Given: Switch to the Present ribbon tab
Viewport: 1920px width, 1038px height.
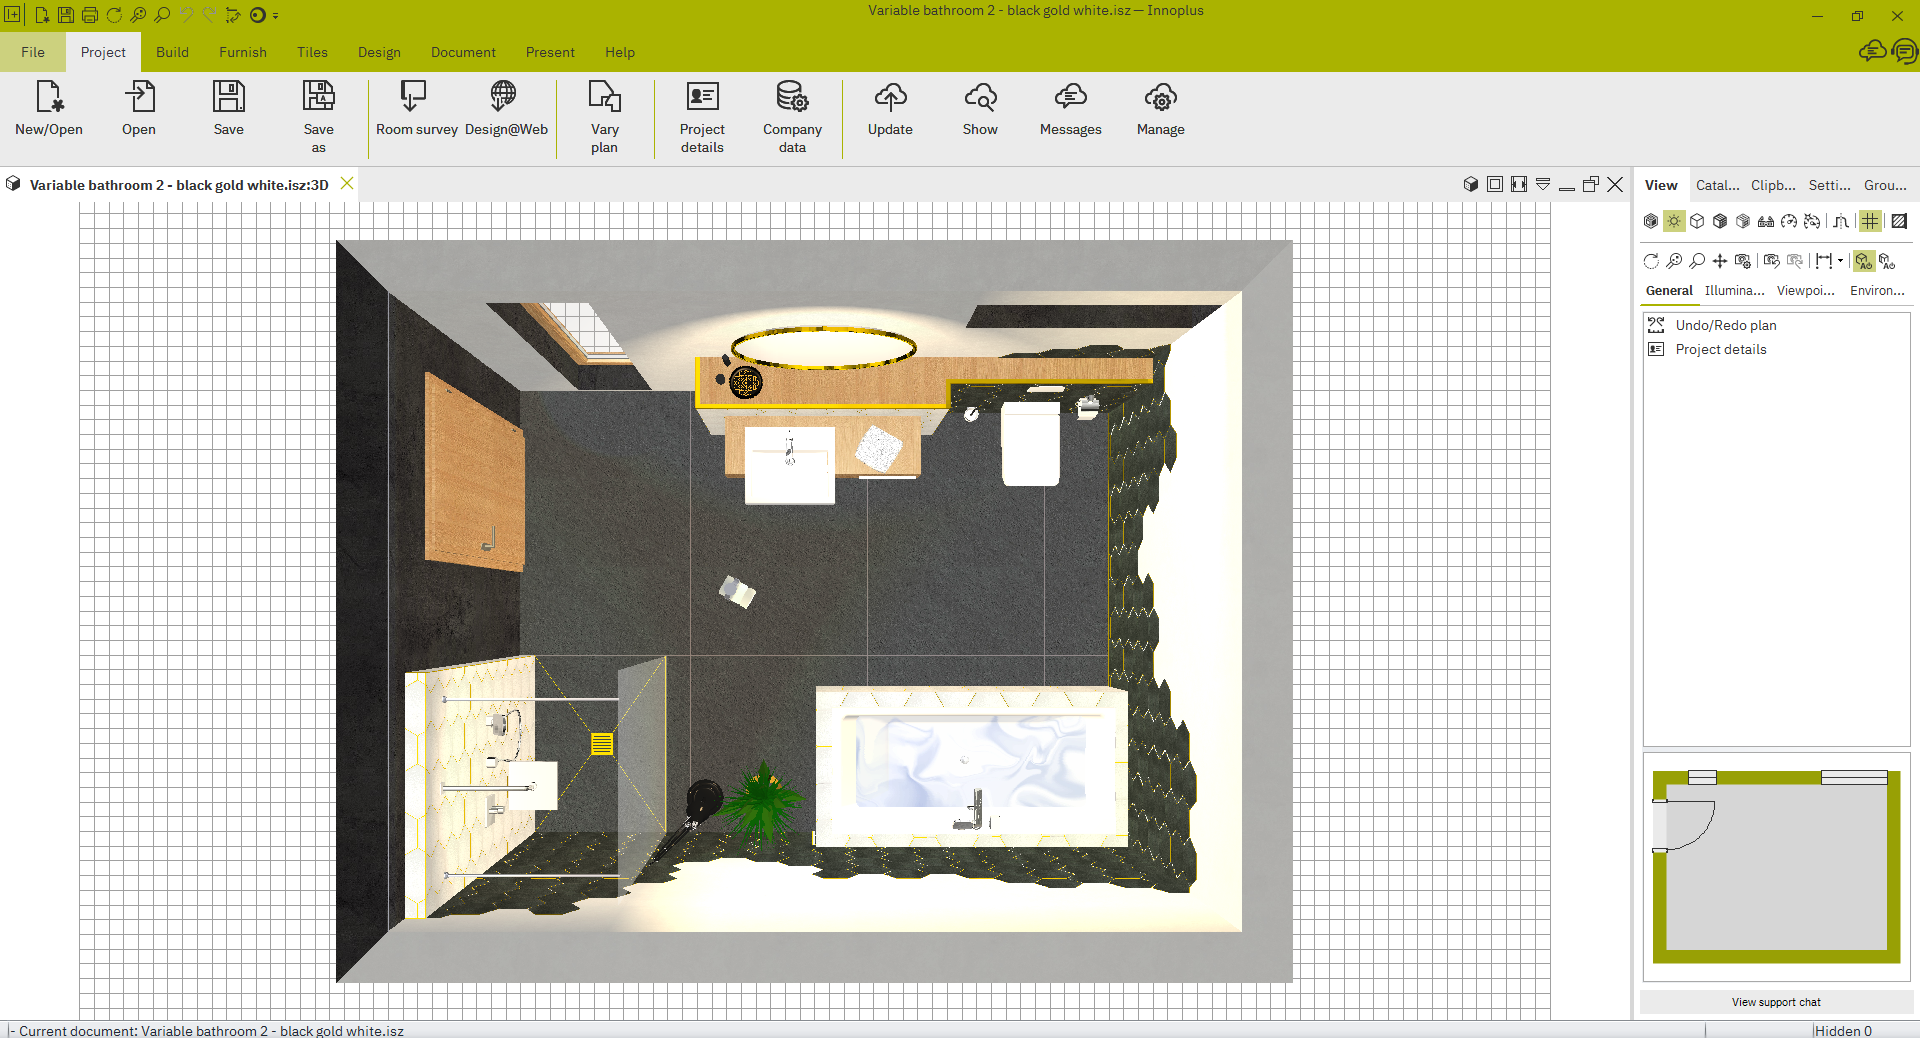Looking at the screenshot, I should (550, 52).
